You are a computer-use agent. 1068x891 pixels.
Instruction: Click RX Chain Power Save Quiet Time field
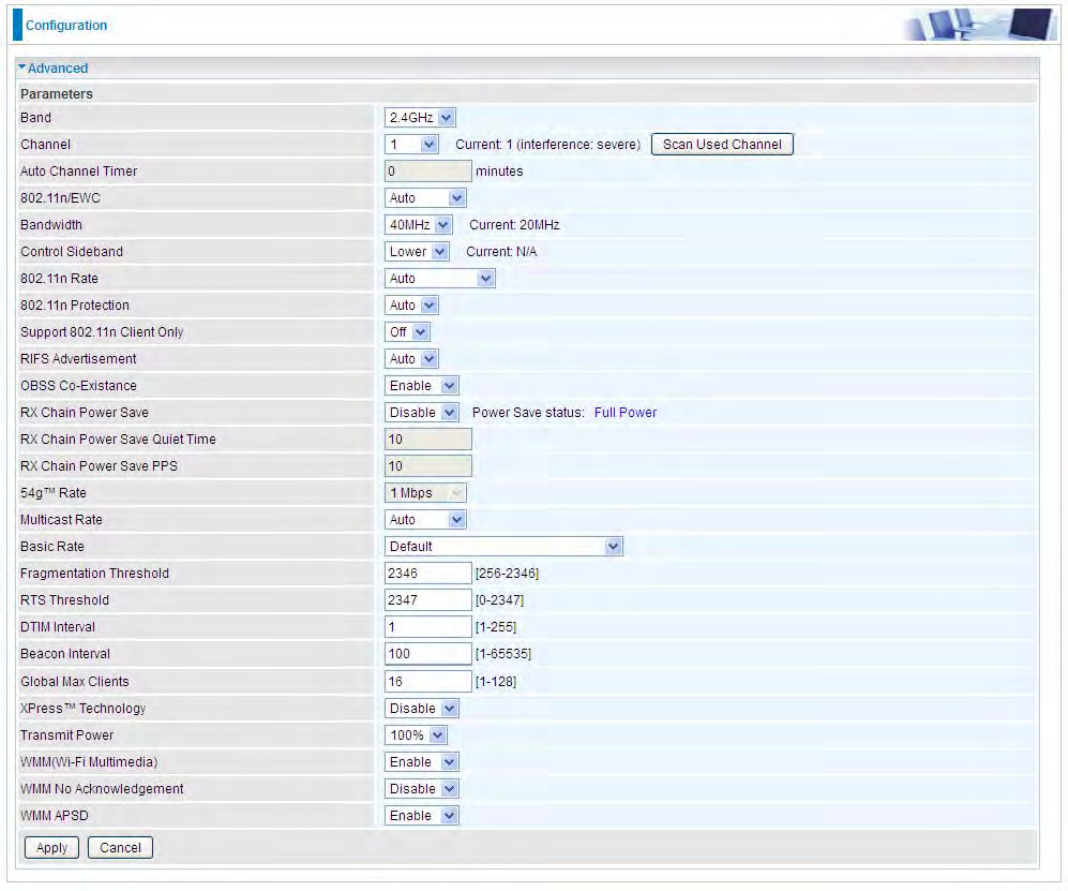(428, 439)
